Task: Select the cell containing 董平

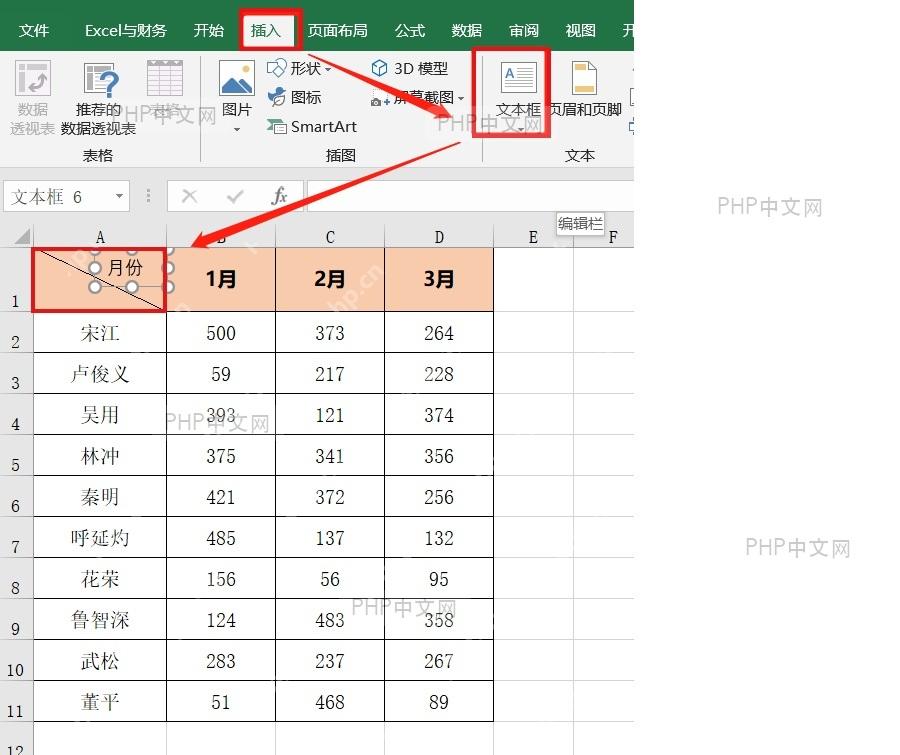Action: click(x=100, y=702)
